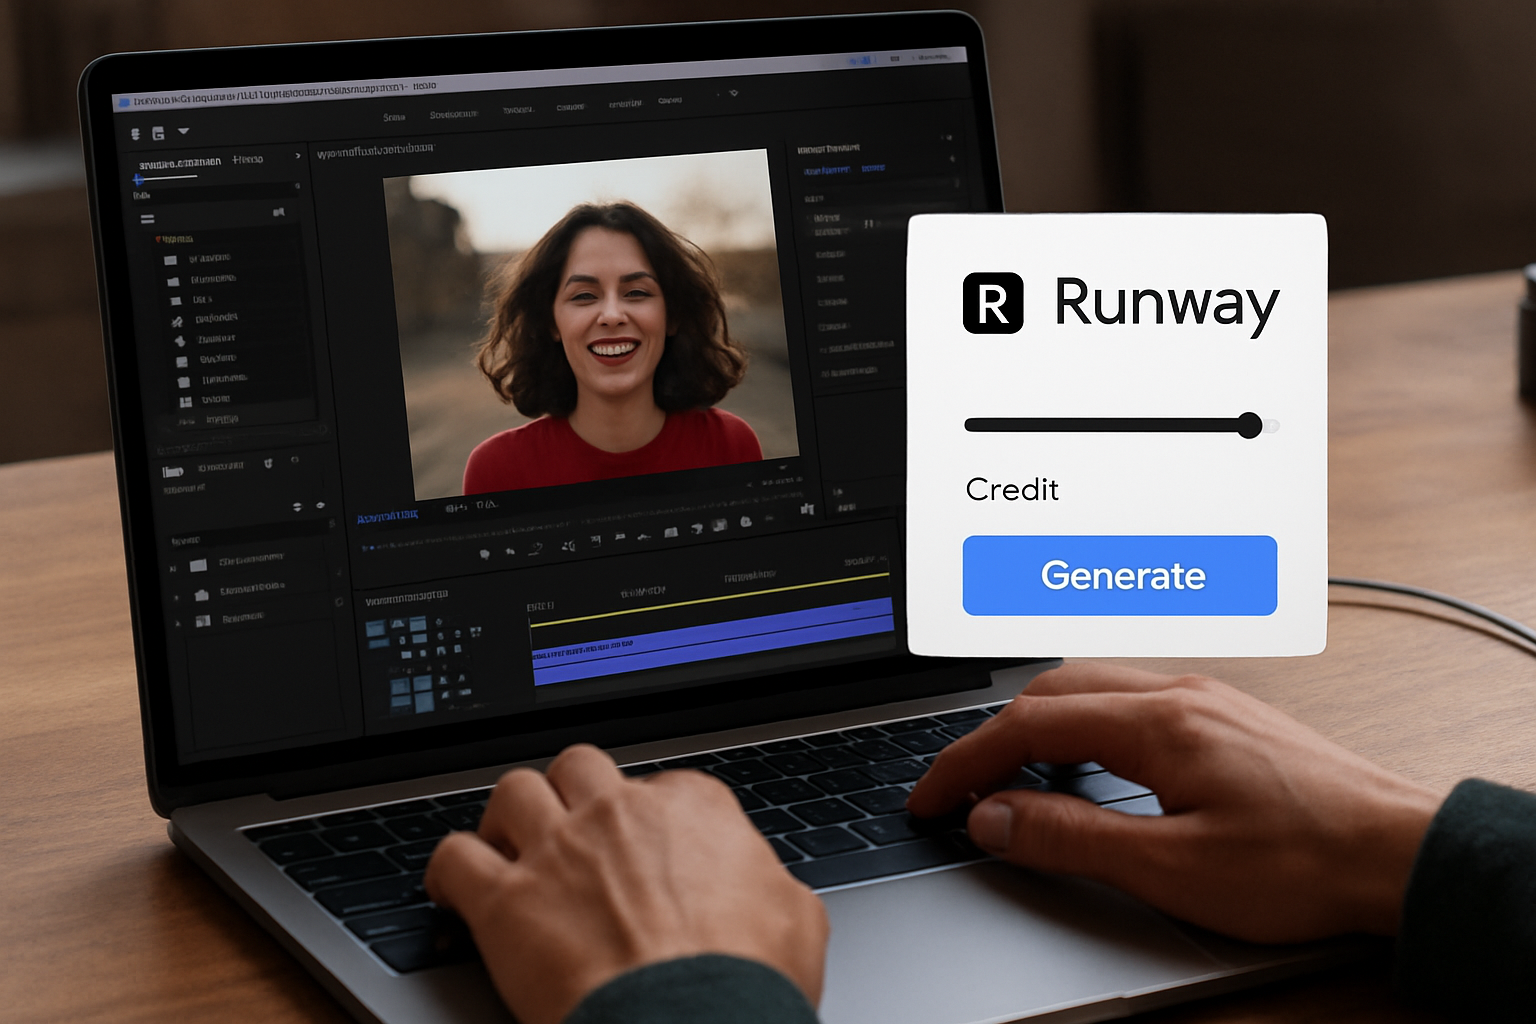Click the yellow line above timeline clip
This screenshot has height=1024, width=1536.
coord(709,599)
